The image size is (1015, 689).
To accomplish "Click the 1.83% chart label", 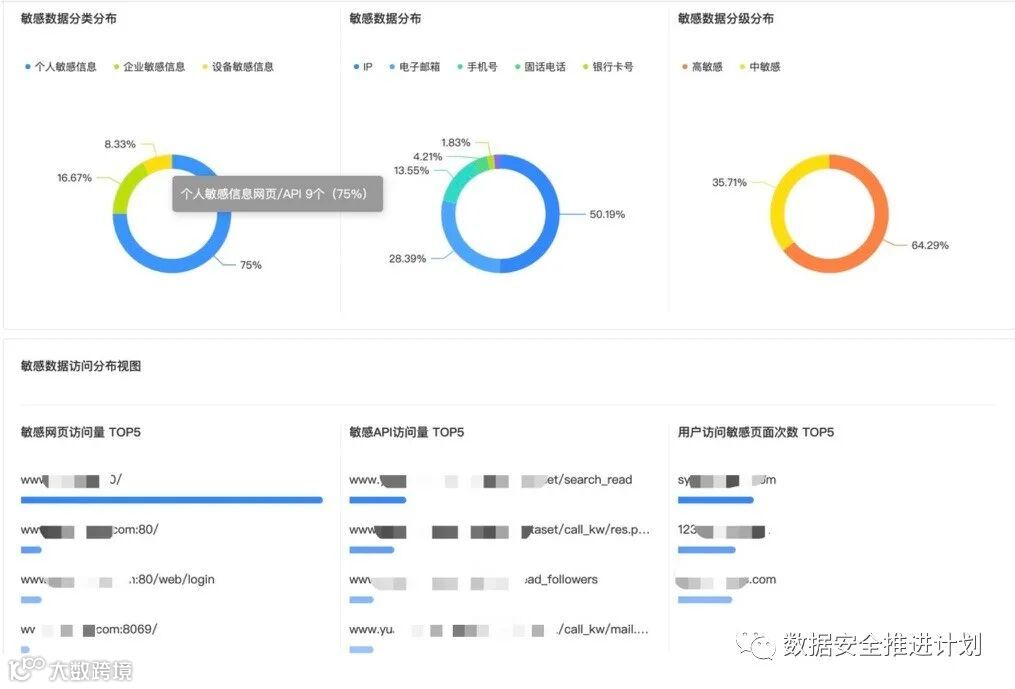I will (456, 142).
